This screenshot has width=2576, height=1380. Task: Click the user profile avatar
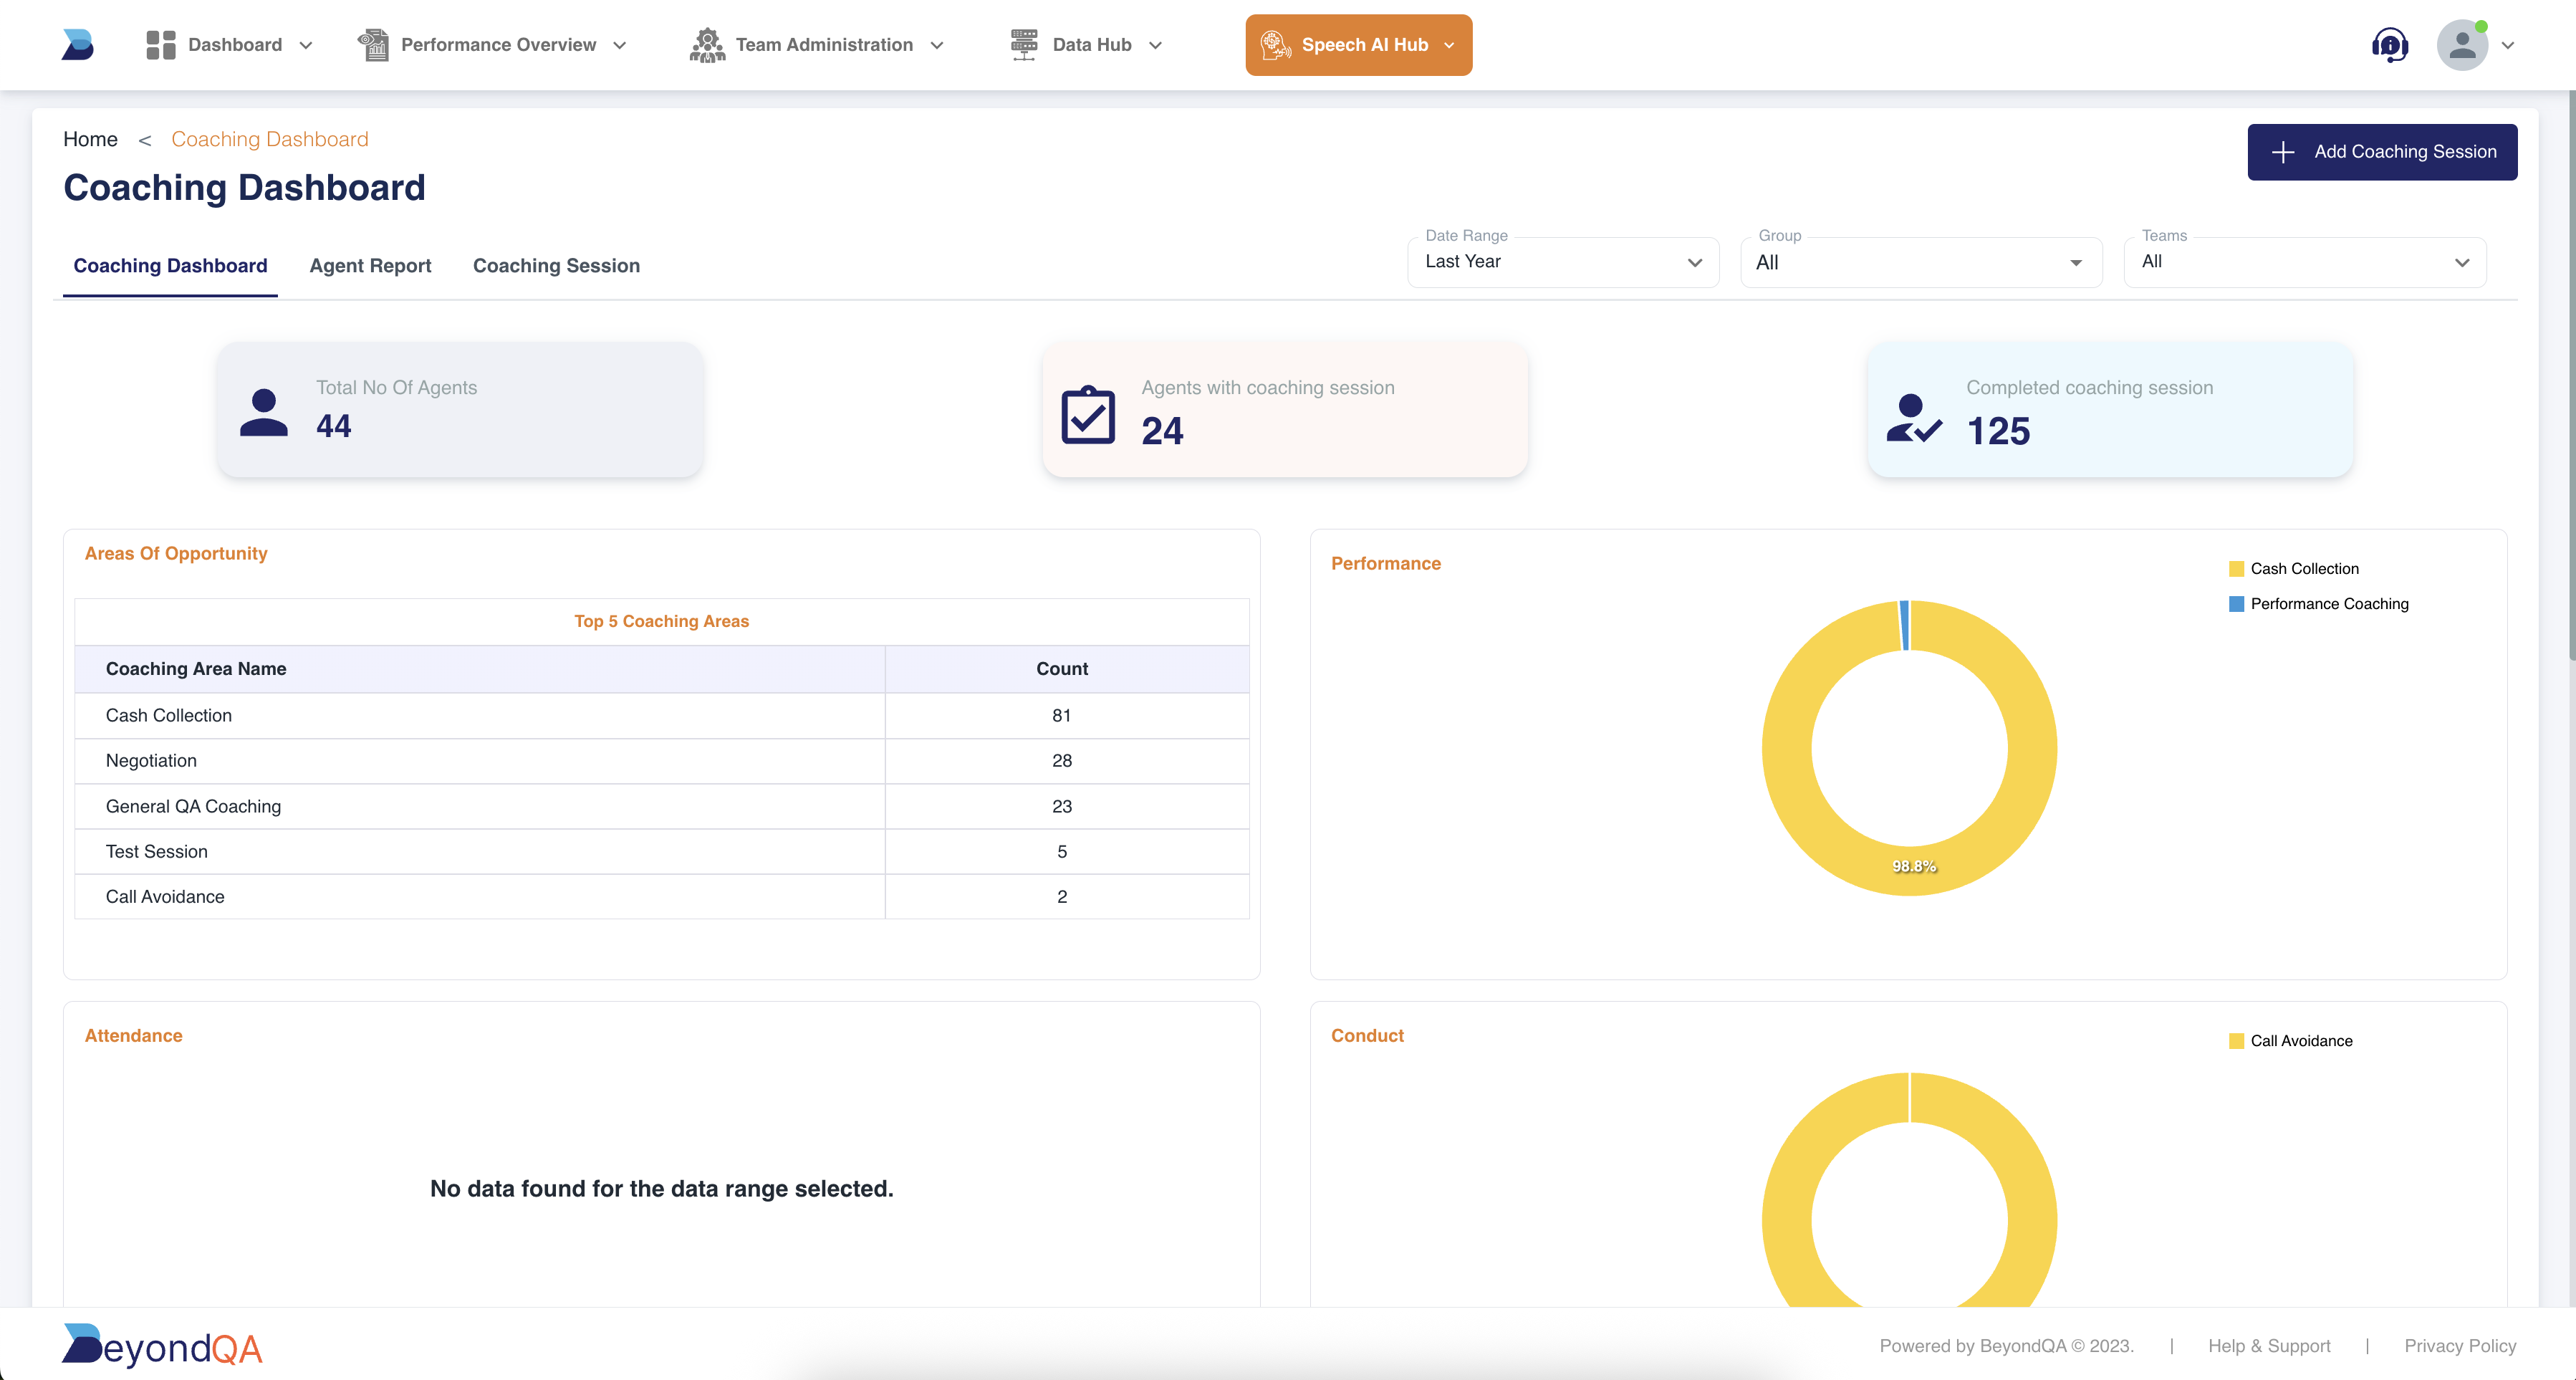tap(2462, 45)
